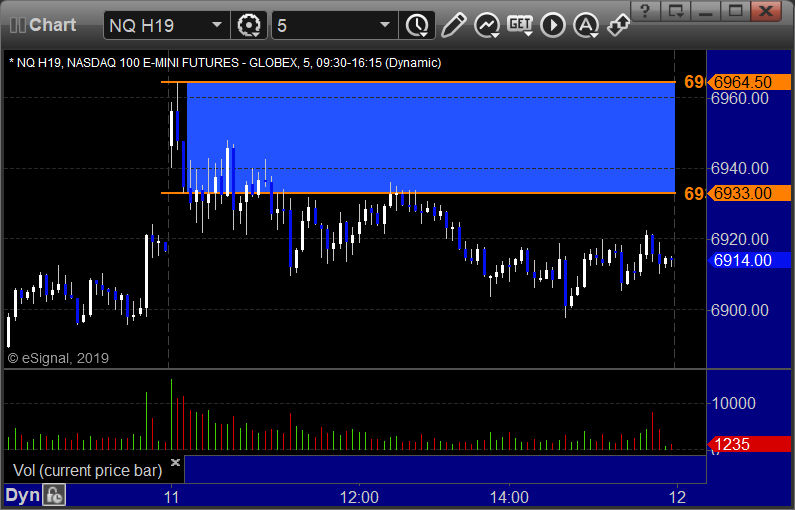Click the question mark help button
This screenshot has height=510, width=795.
click(645, 10)
